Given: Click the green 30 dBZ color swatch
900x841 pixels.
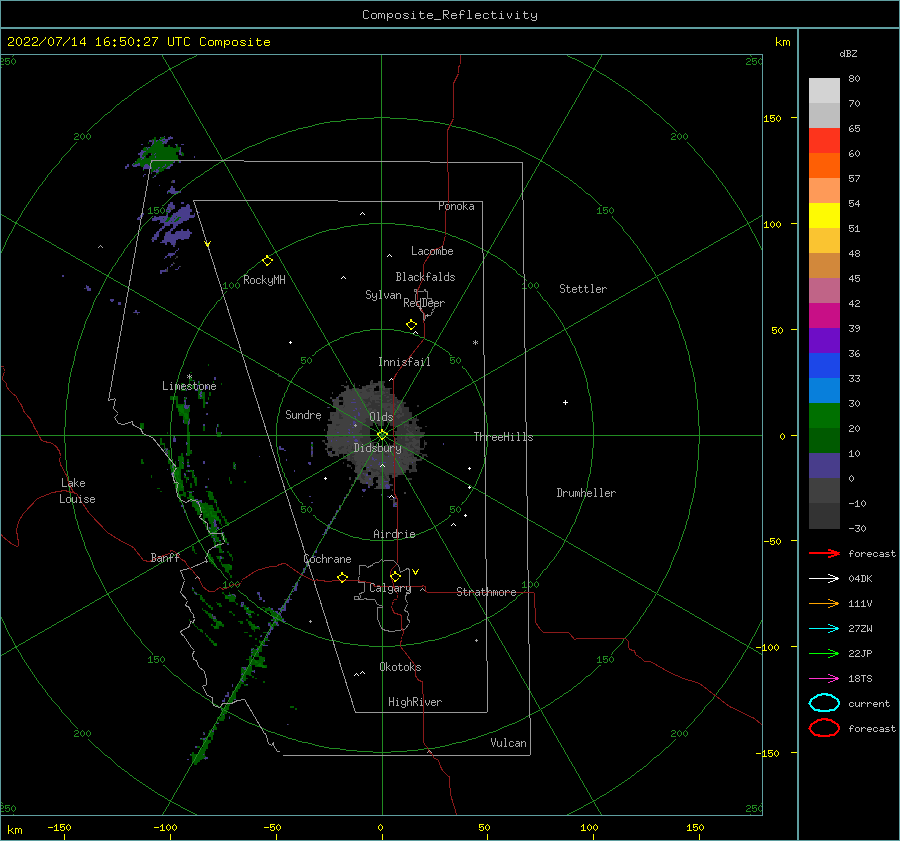Looking at the screenshot, I should (824, 416).
